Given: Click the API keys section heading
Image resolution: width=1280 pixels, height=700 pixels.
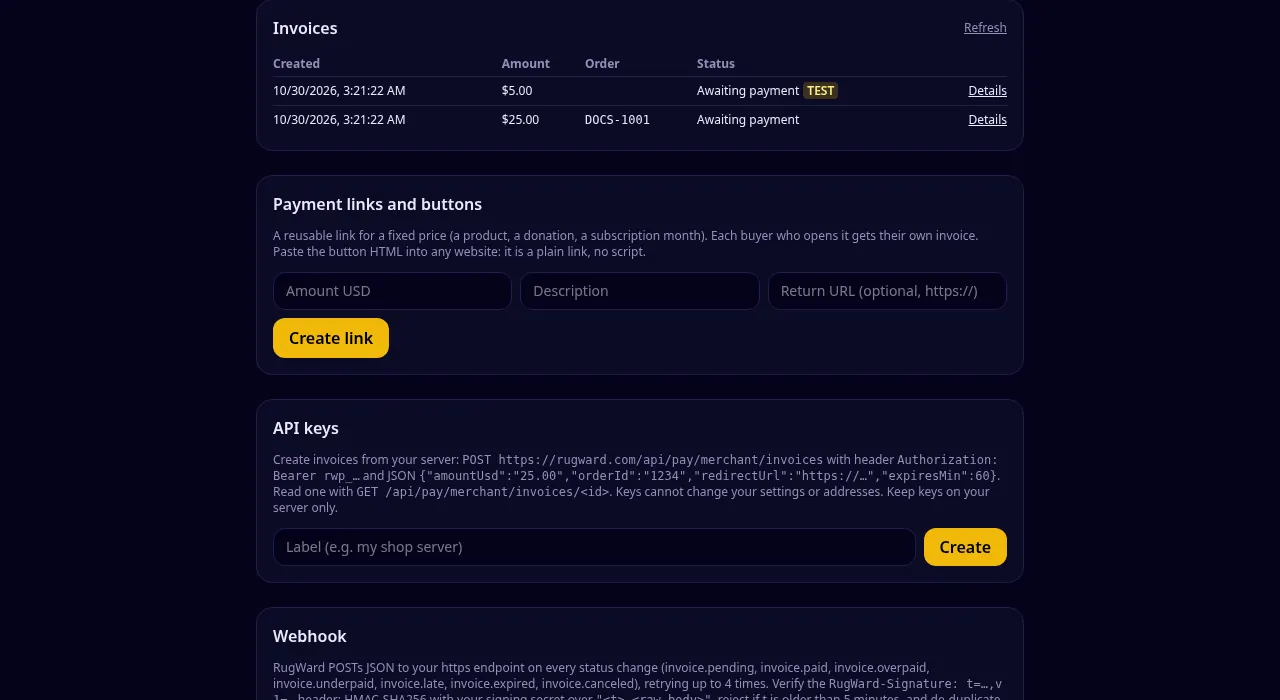Looking at the screenshot, I should (306, 428).
